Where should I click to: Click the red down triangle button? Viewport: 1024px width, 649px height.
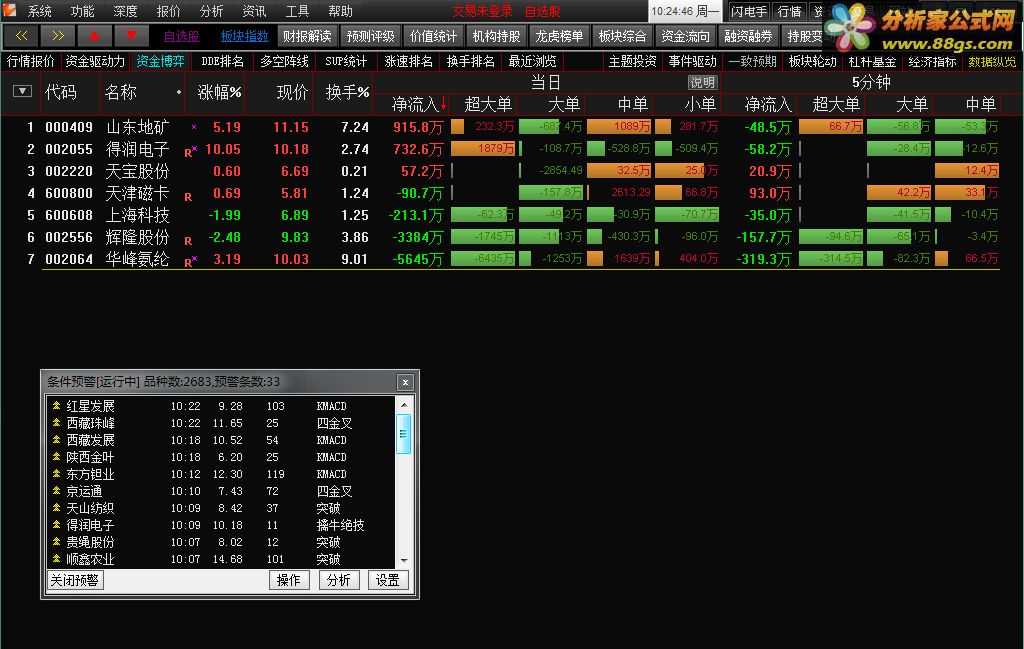point(131,35)
